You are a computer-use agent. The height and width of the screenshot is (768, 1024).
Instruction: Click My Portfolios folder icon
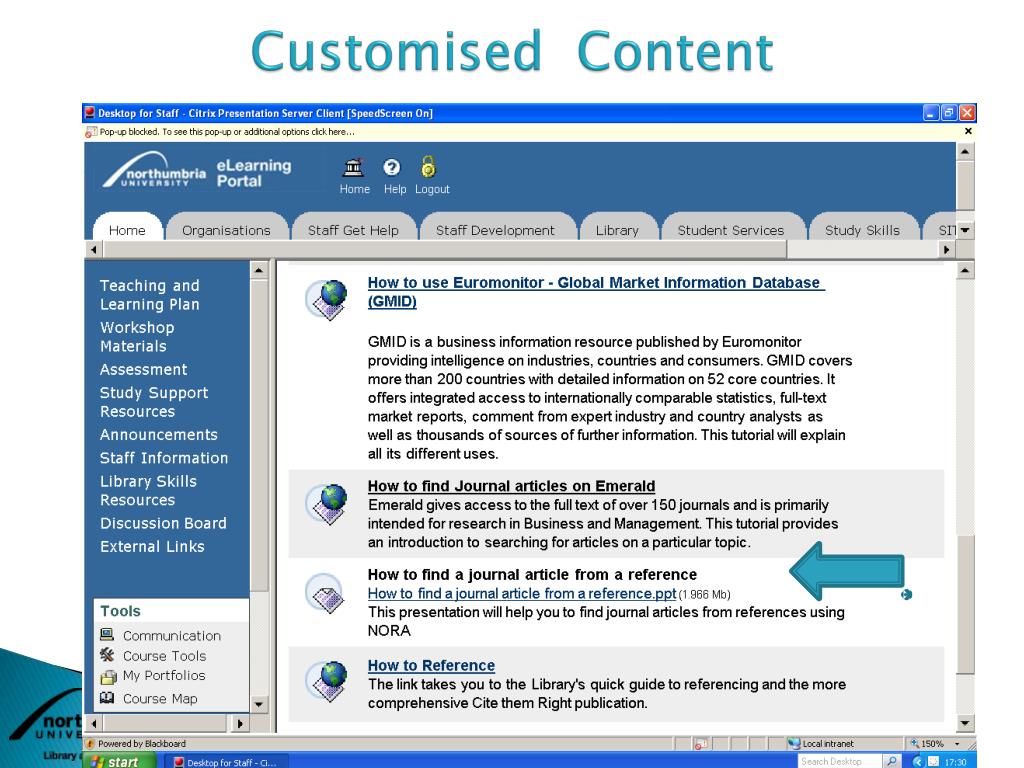(x=108, y=677)
